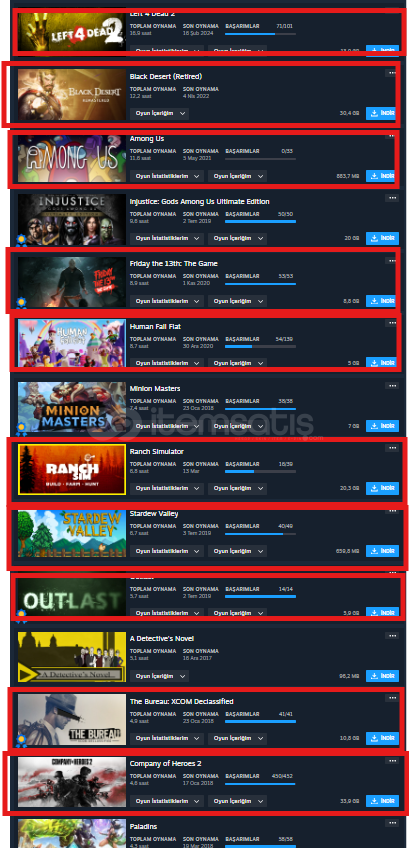Click the download button for Stardew Valley
This screenshot has width=409, height=848.
point(382,551)
